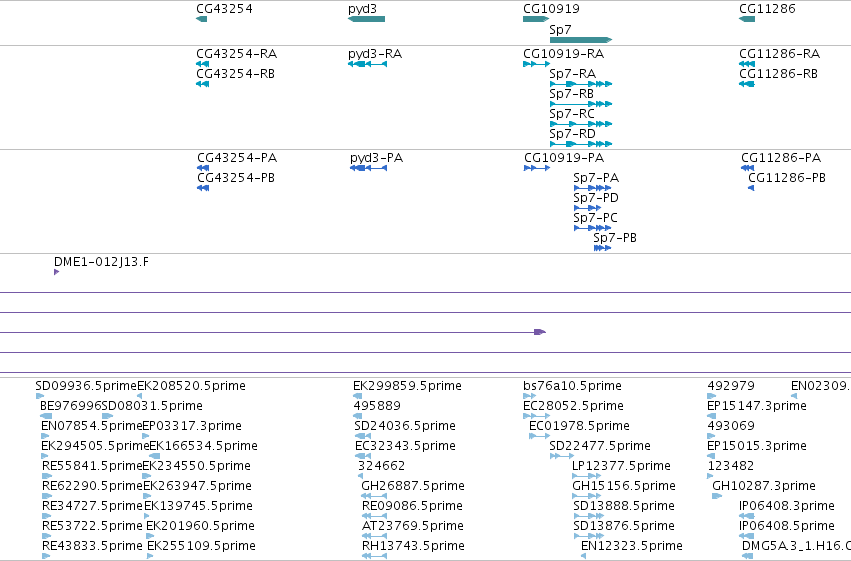Click the SD24036.5prime EST glyph
This screenshot has height=561, width=851.
(363, 436)
